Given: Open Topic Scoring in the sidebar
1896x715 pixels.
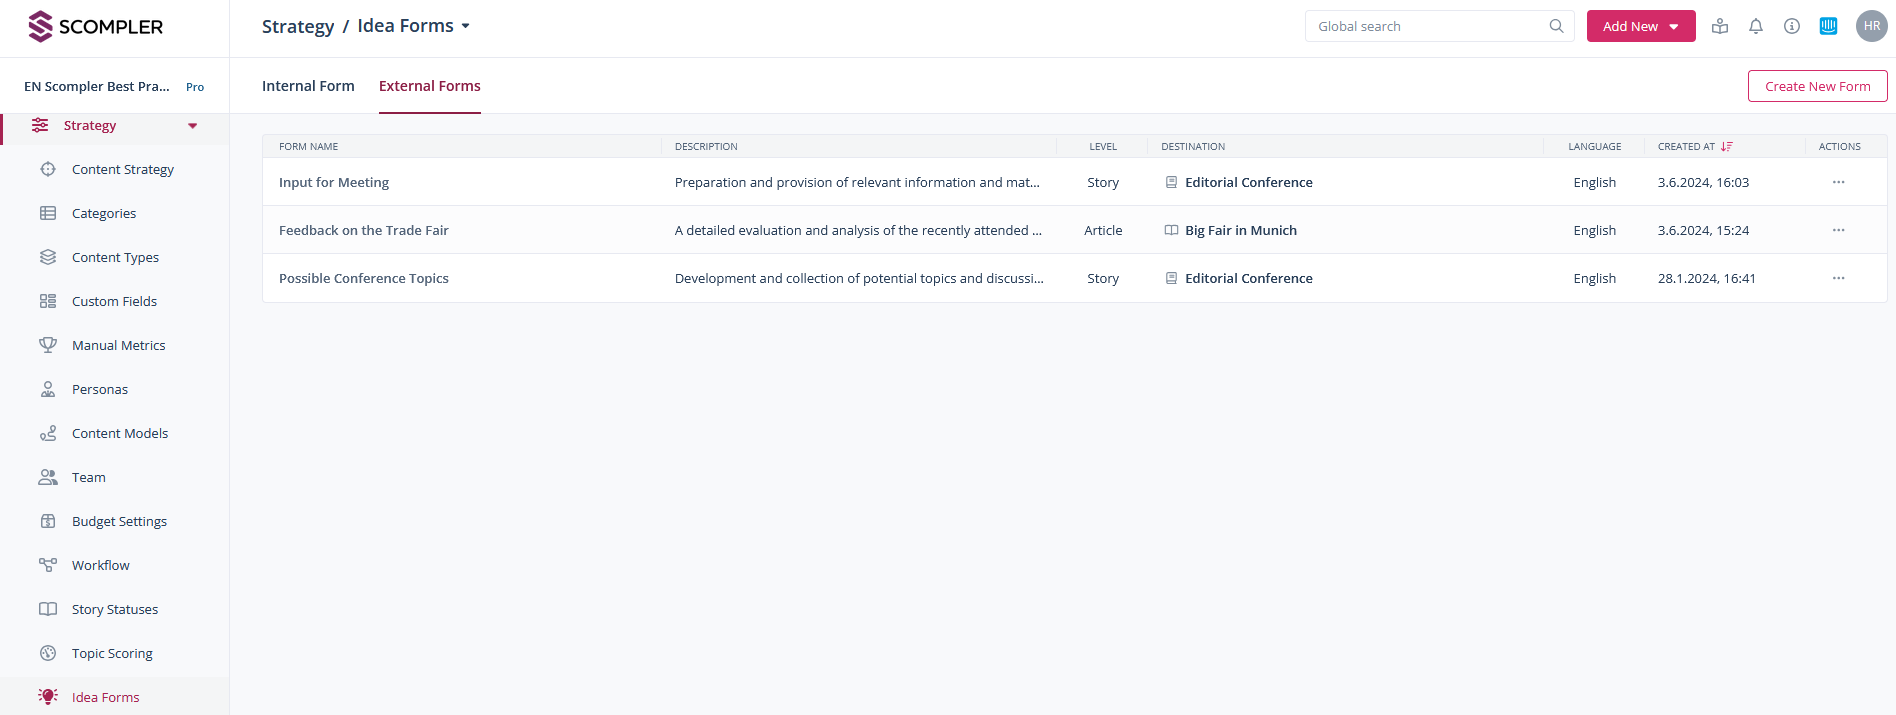Looking at the screenshot, I should [112, 653].
